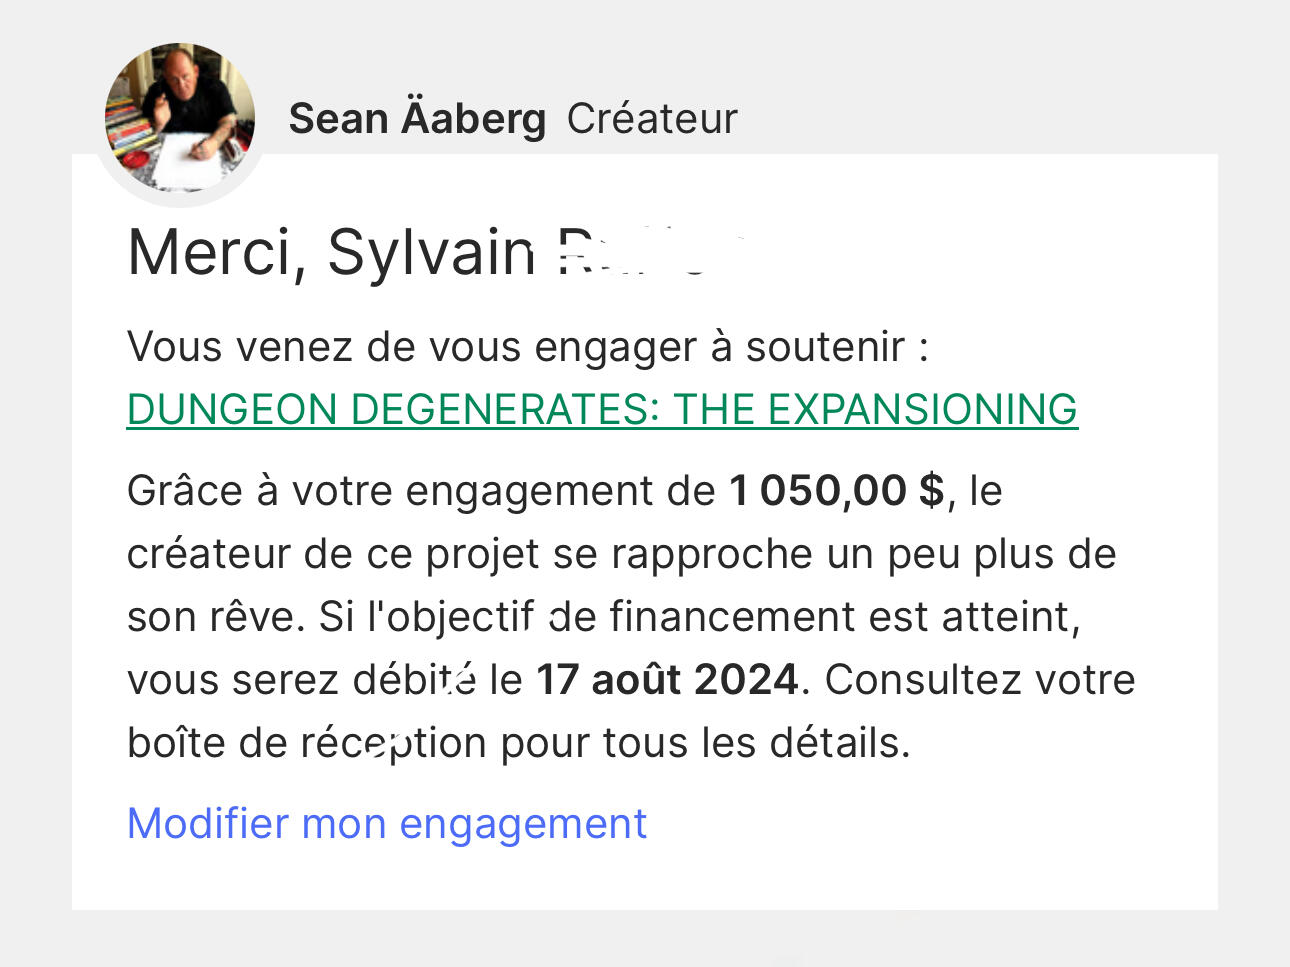Click the Créateur label beside the name
The height and width of the screenshot is (967, 1290).
[x=652, y=119]
